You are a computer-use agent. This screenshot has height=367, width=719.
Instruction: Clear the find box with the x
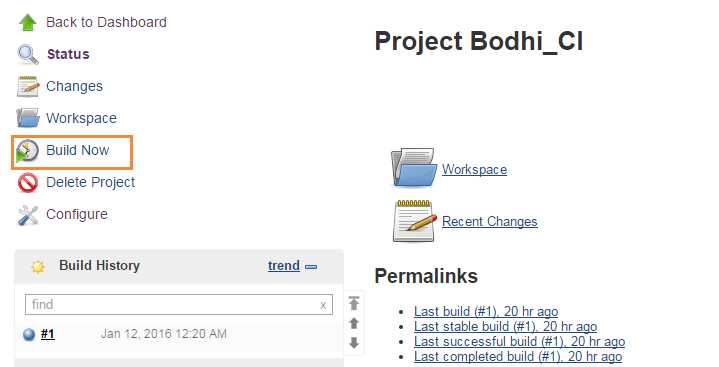(x=323, y=305)
